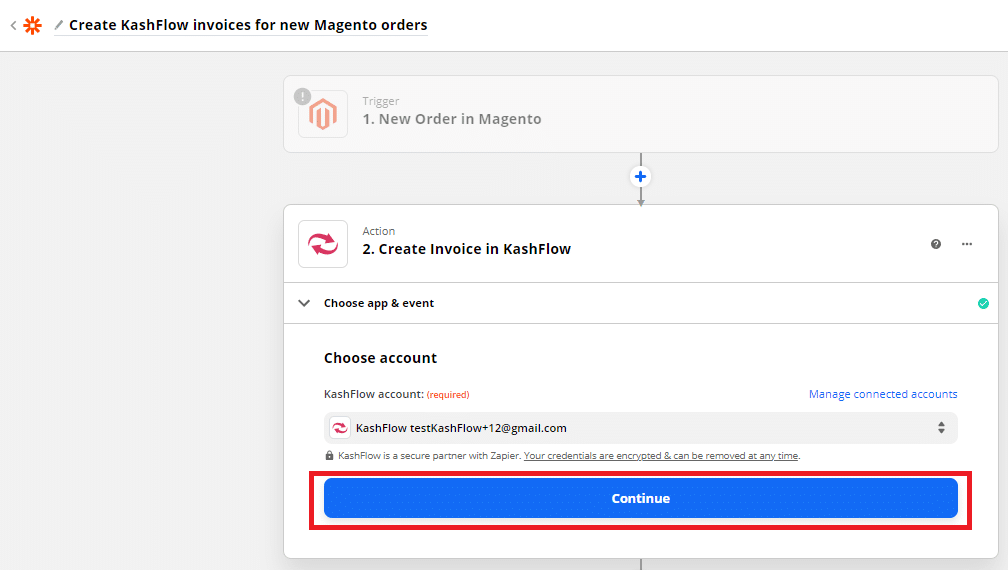Click the plus icon to add step
Viewport: 1008px width, 570px height.
[x=641, y=177]
